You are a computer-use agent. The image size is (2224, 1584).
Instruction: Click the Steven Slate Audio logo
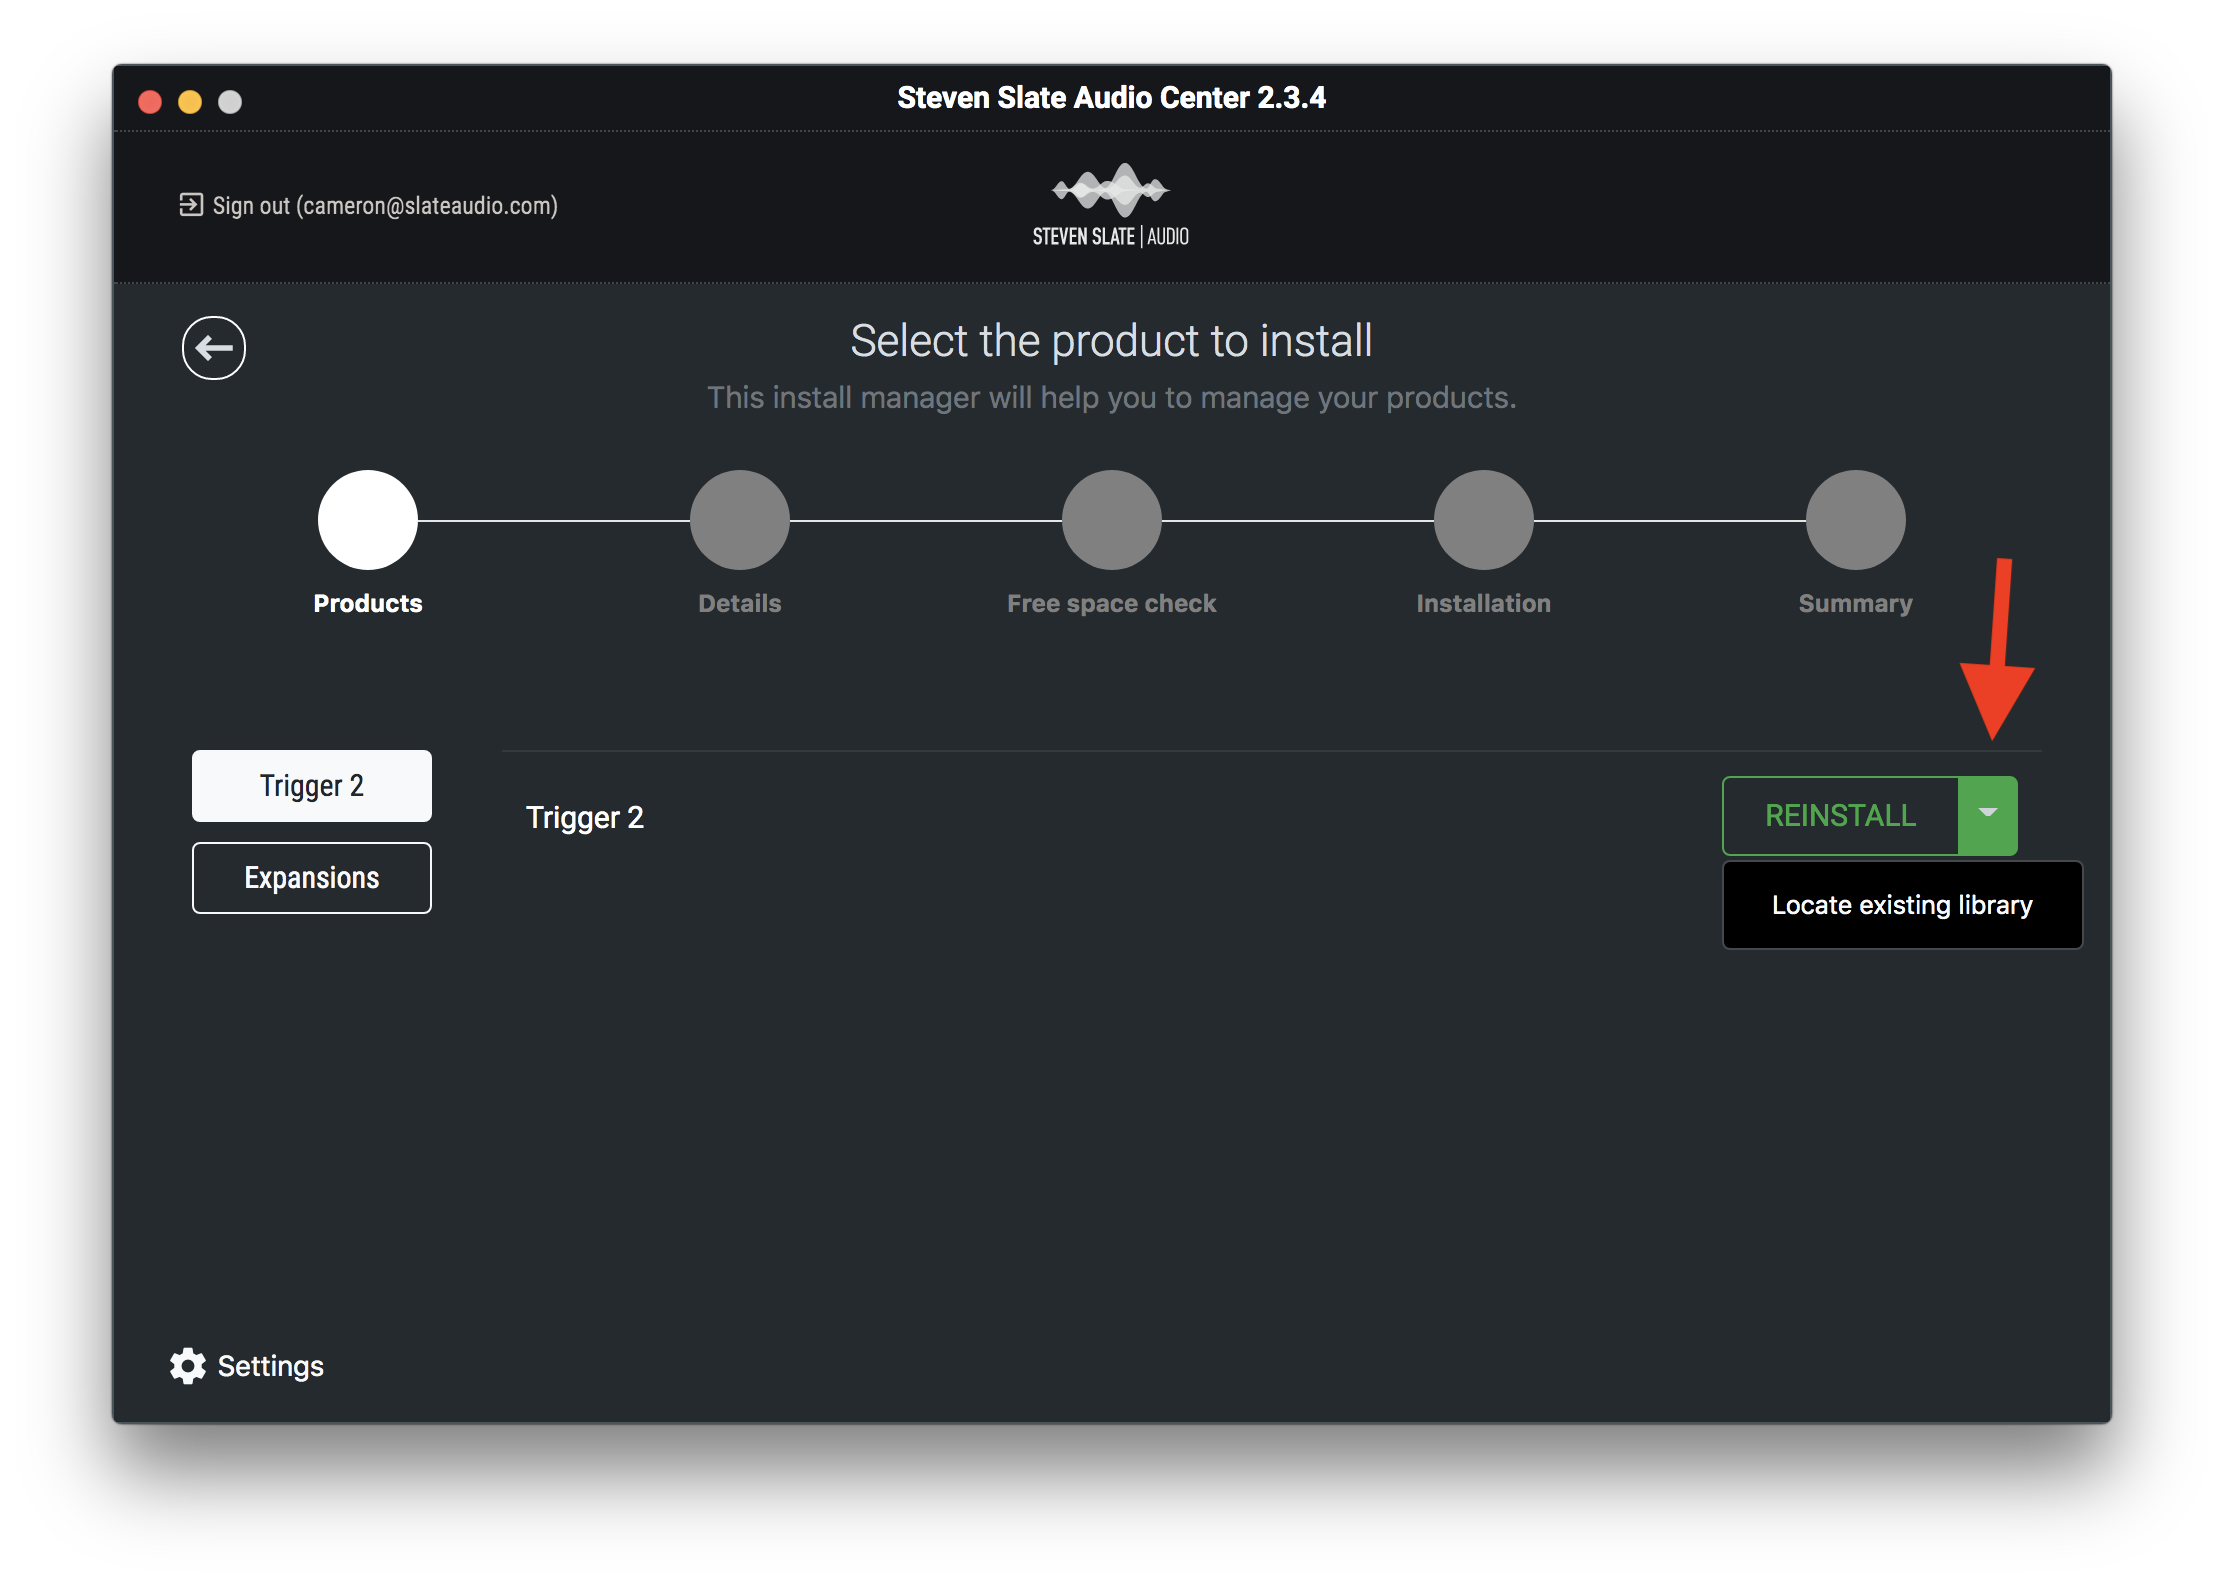click(1111, 205)
